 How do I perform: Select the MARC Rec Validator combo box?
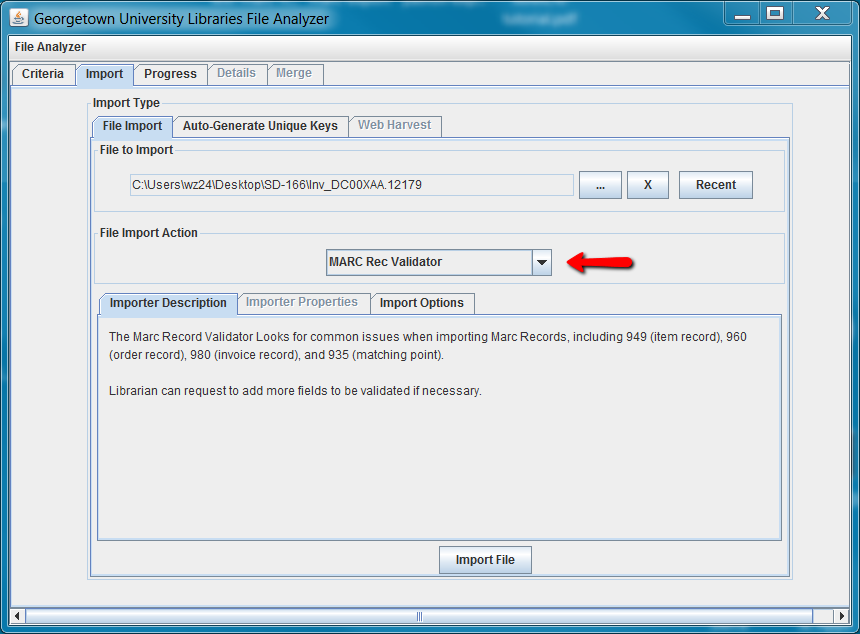pos(429,262)
